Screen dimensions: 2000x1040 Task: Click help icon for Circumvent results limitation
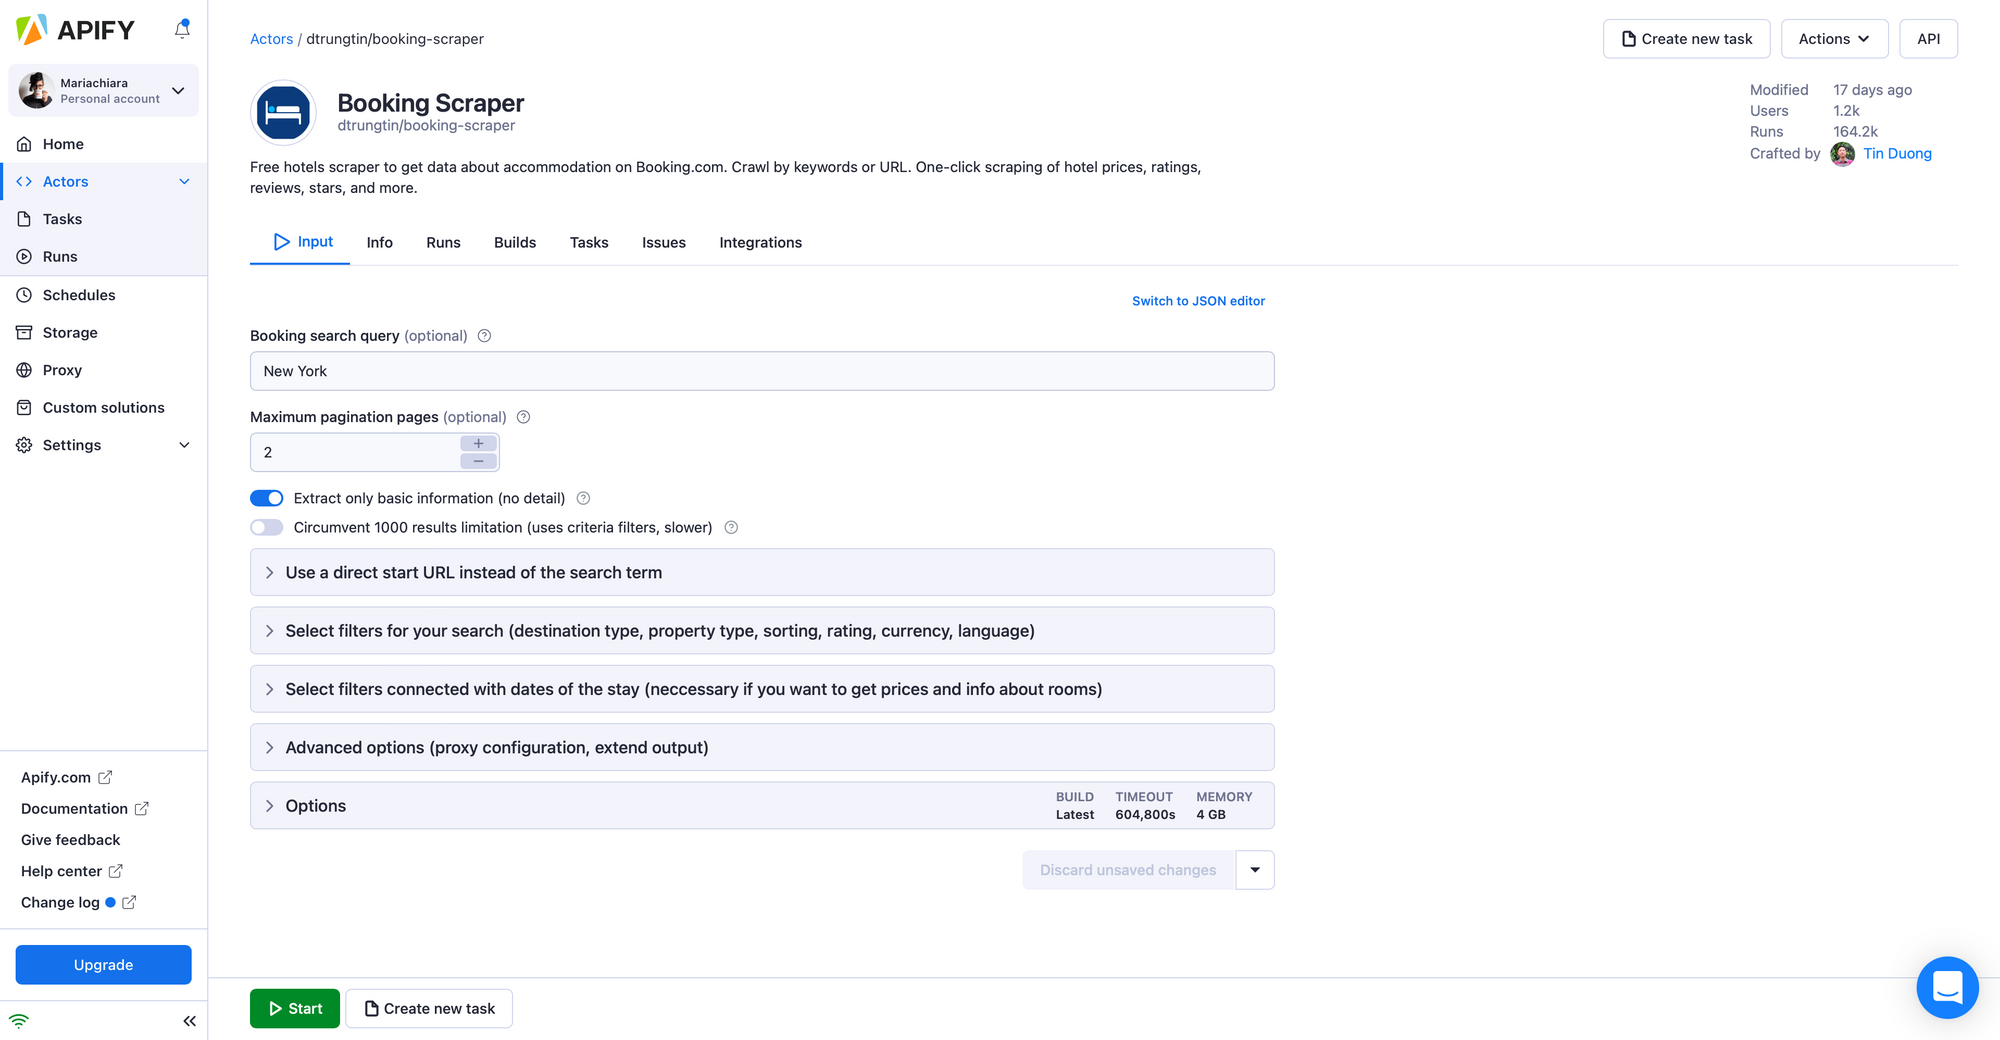[x=731, y=527]
